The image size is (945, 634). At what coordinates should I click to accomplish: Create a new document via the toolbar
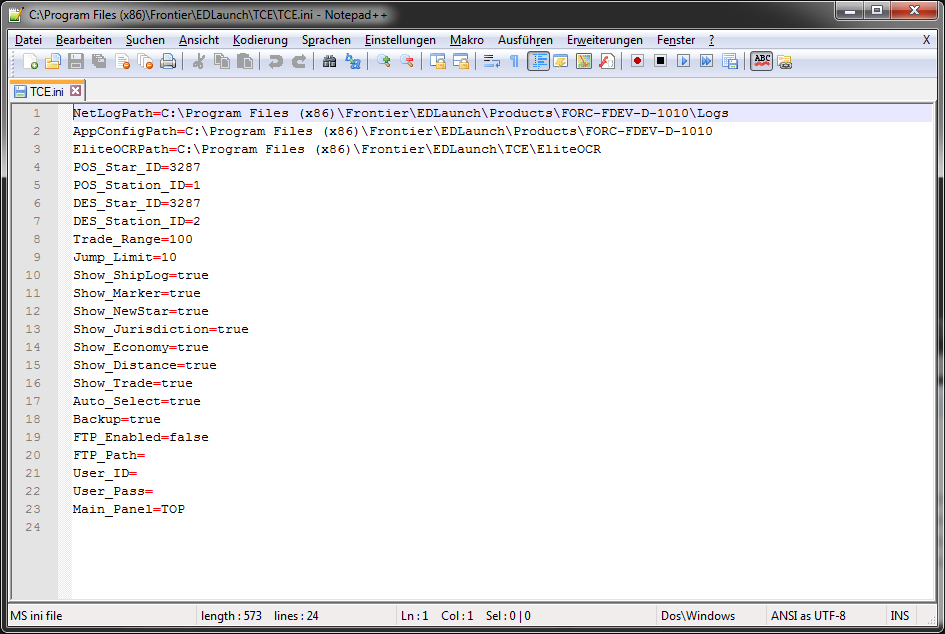pos(30,61)
